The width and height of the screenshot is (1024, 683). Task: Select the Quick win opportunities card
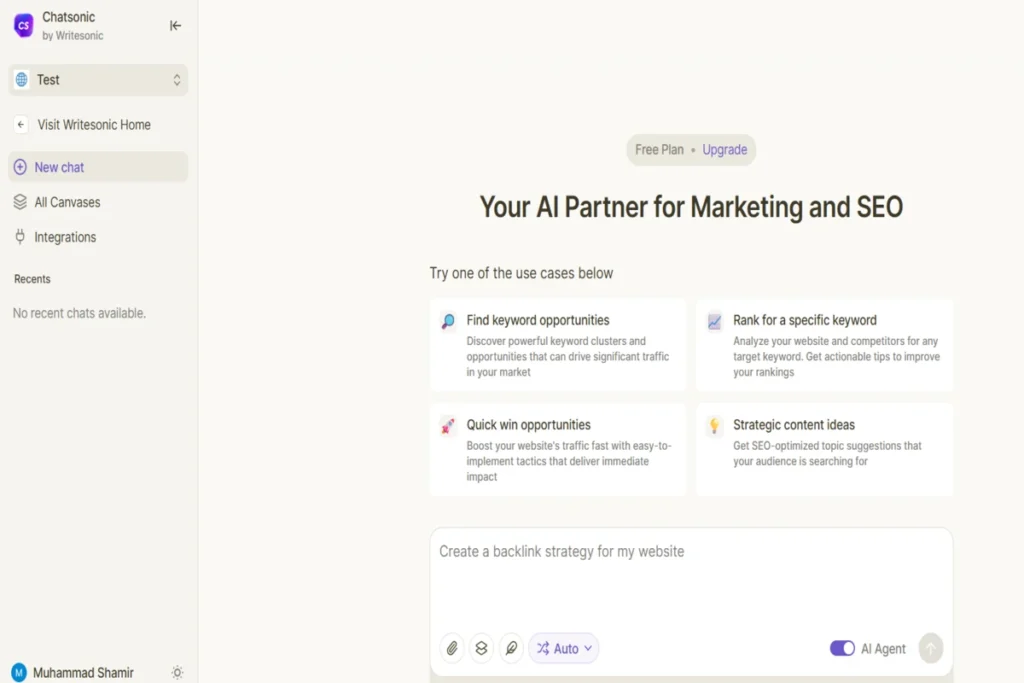tap(558, 449)
